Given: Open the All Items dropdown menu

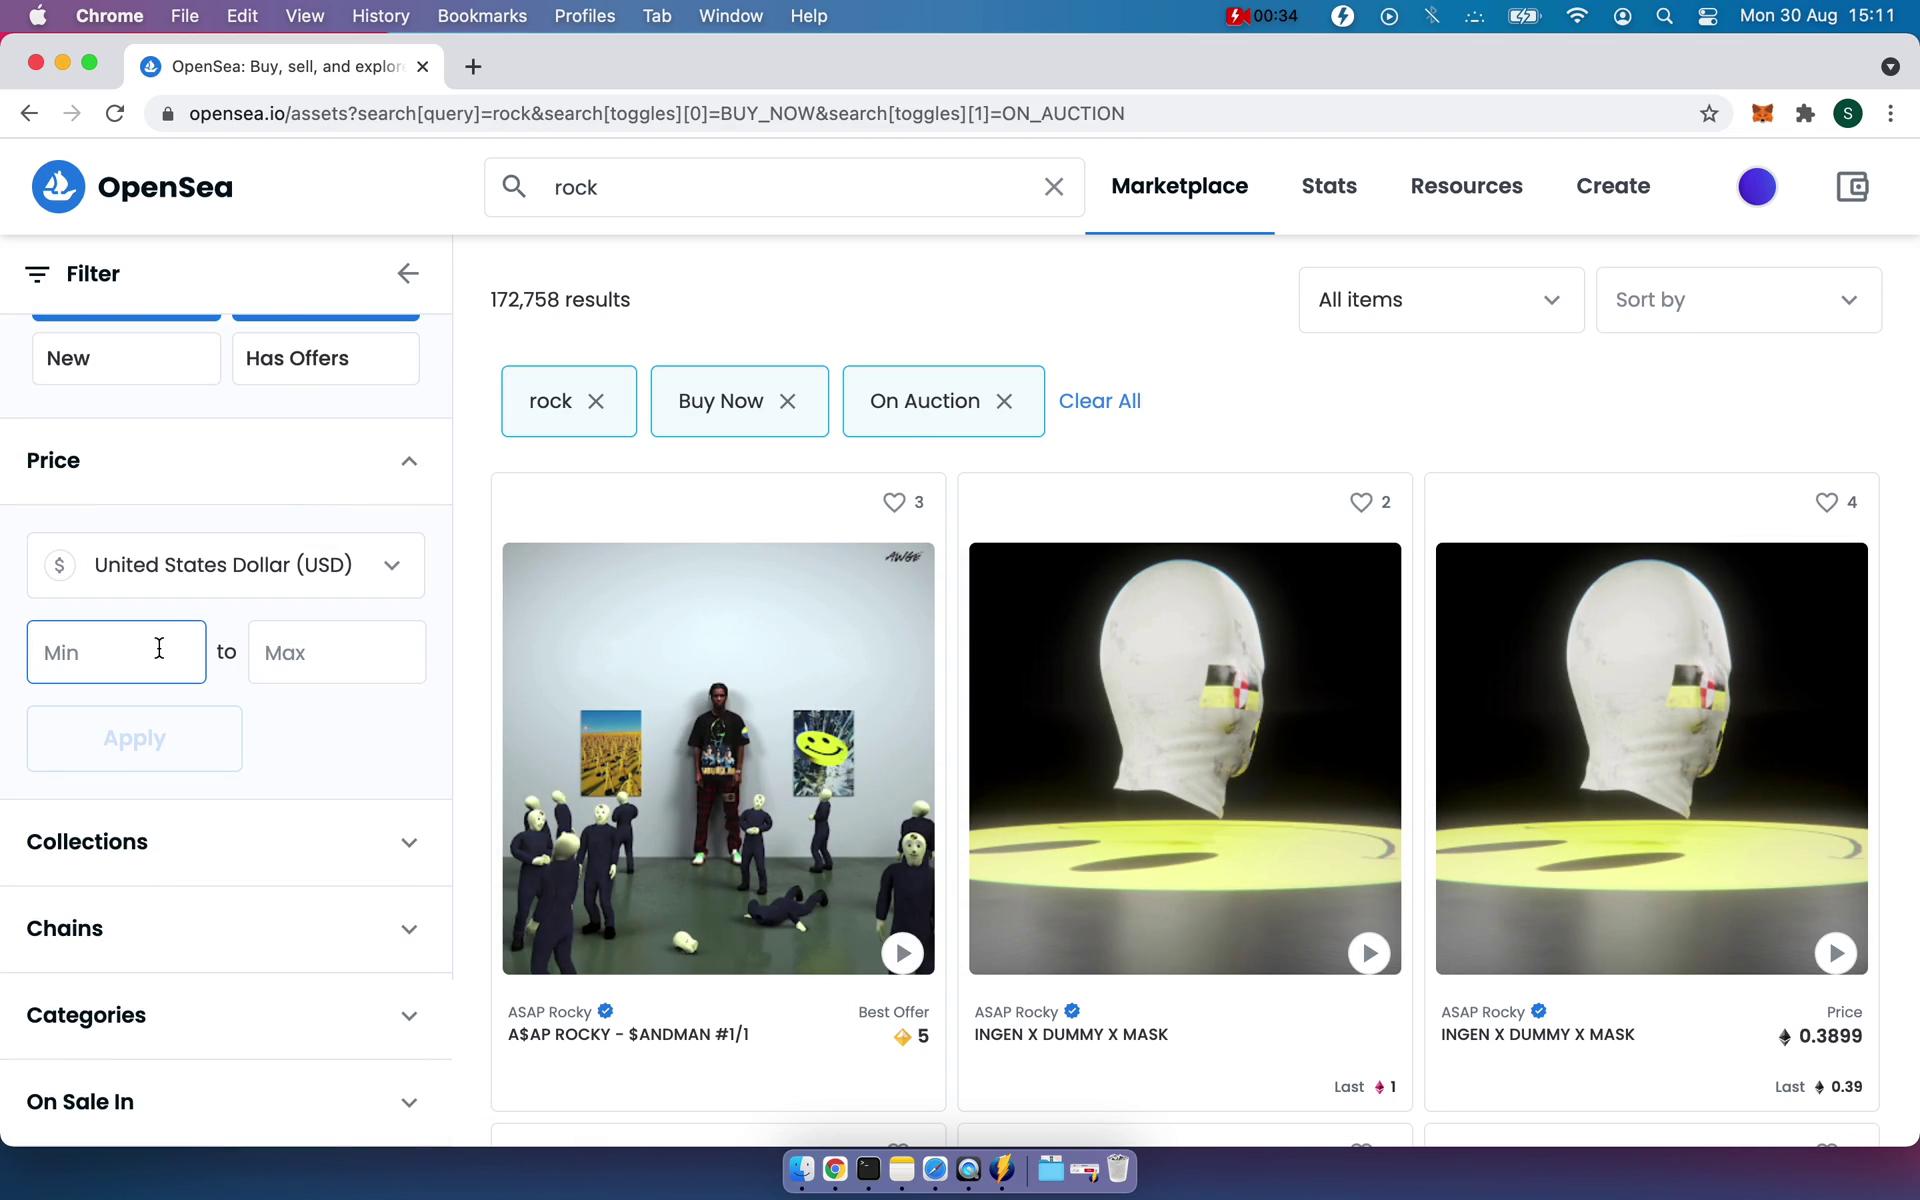Looking at the screenshot, I should point(1440,299).
